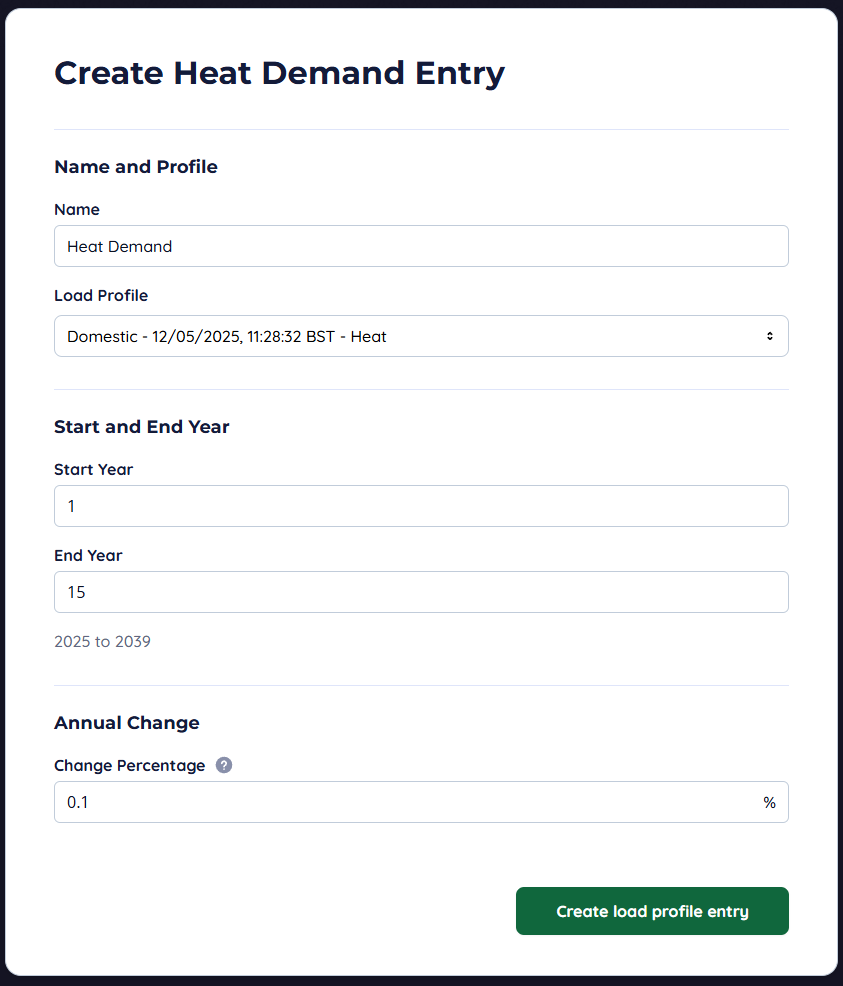Click the "Create Heat Demand Entry" title
Viewport: 843px width, 986px height.
pos(279,73)
